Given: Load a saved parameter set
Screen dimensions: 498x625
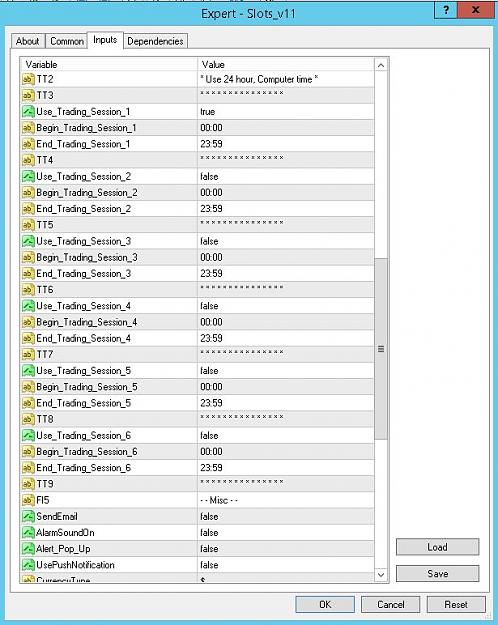Looking at the screenshot, I should [x=437, y=547].
